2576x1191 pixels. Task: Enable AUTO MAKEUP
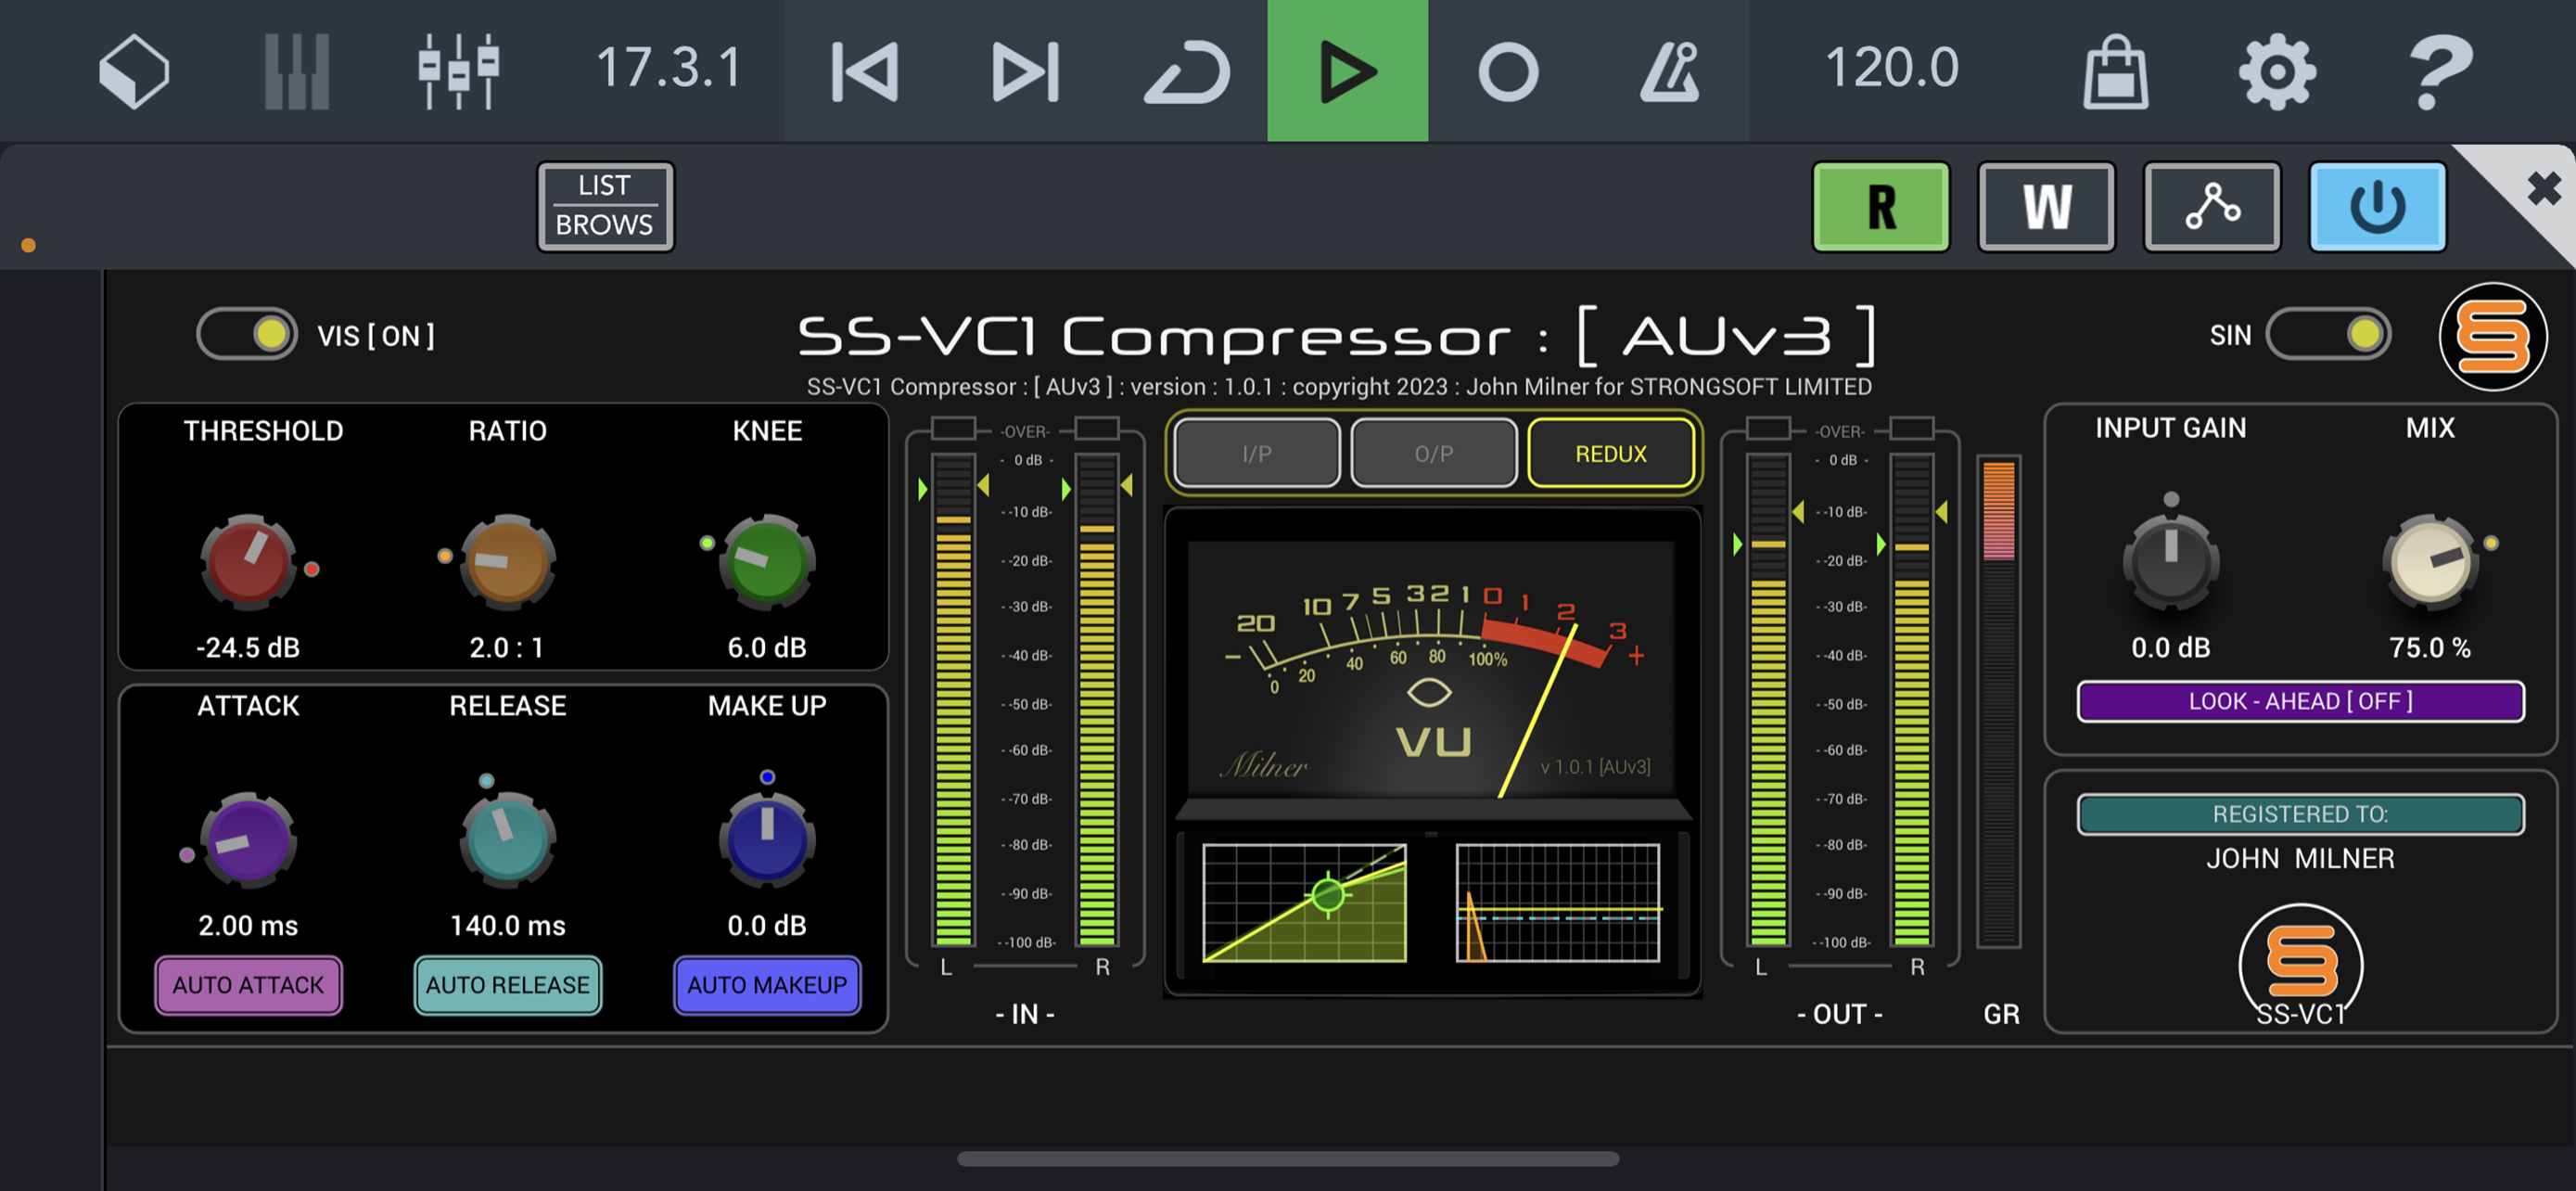tap(767, 985)
